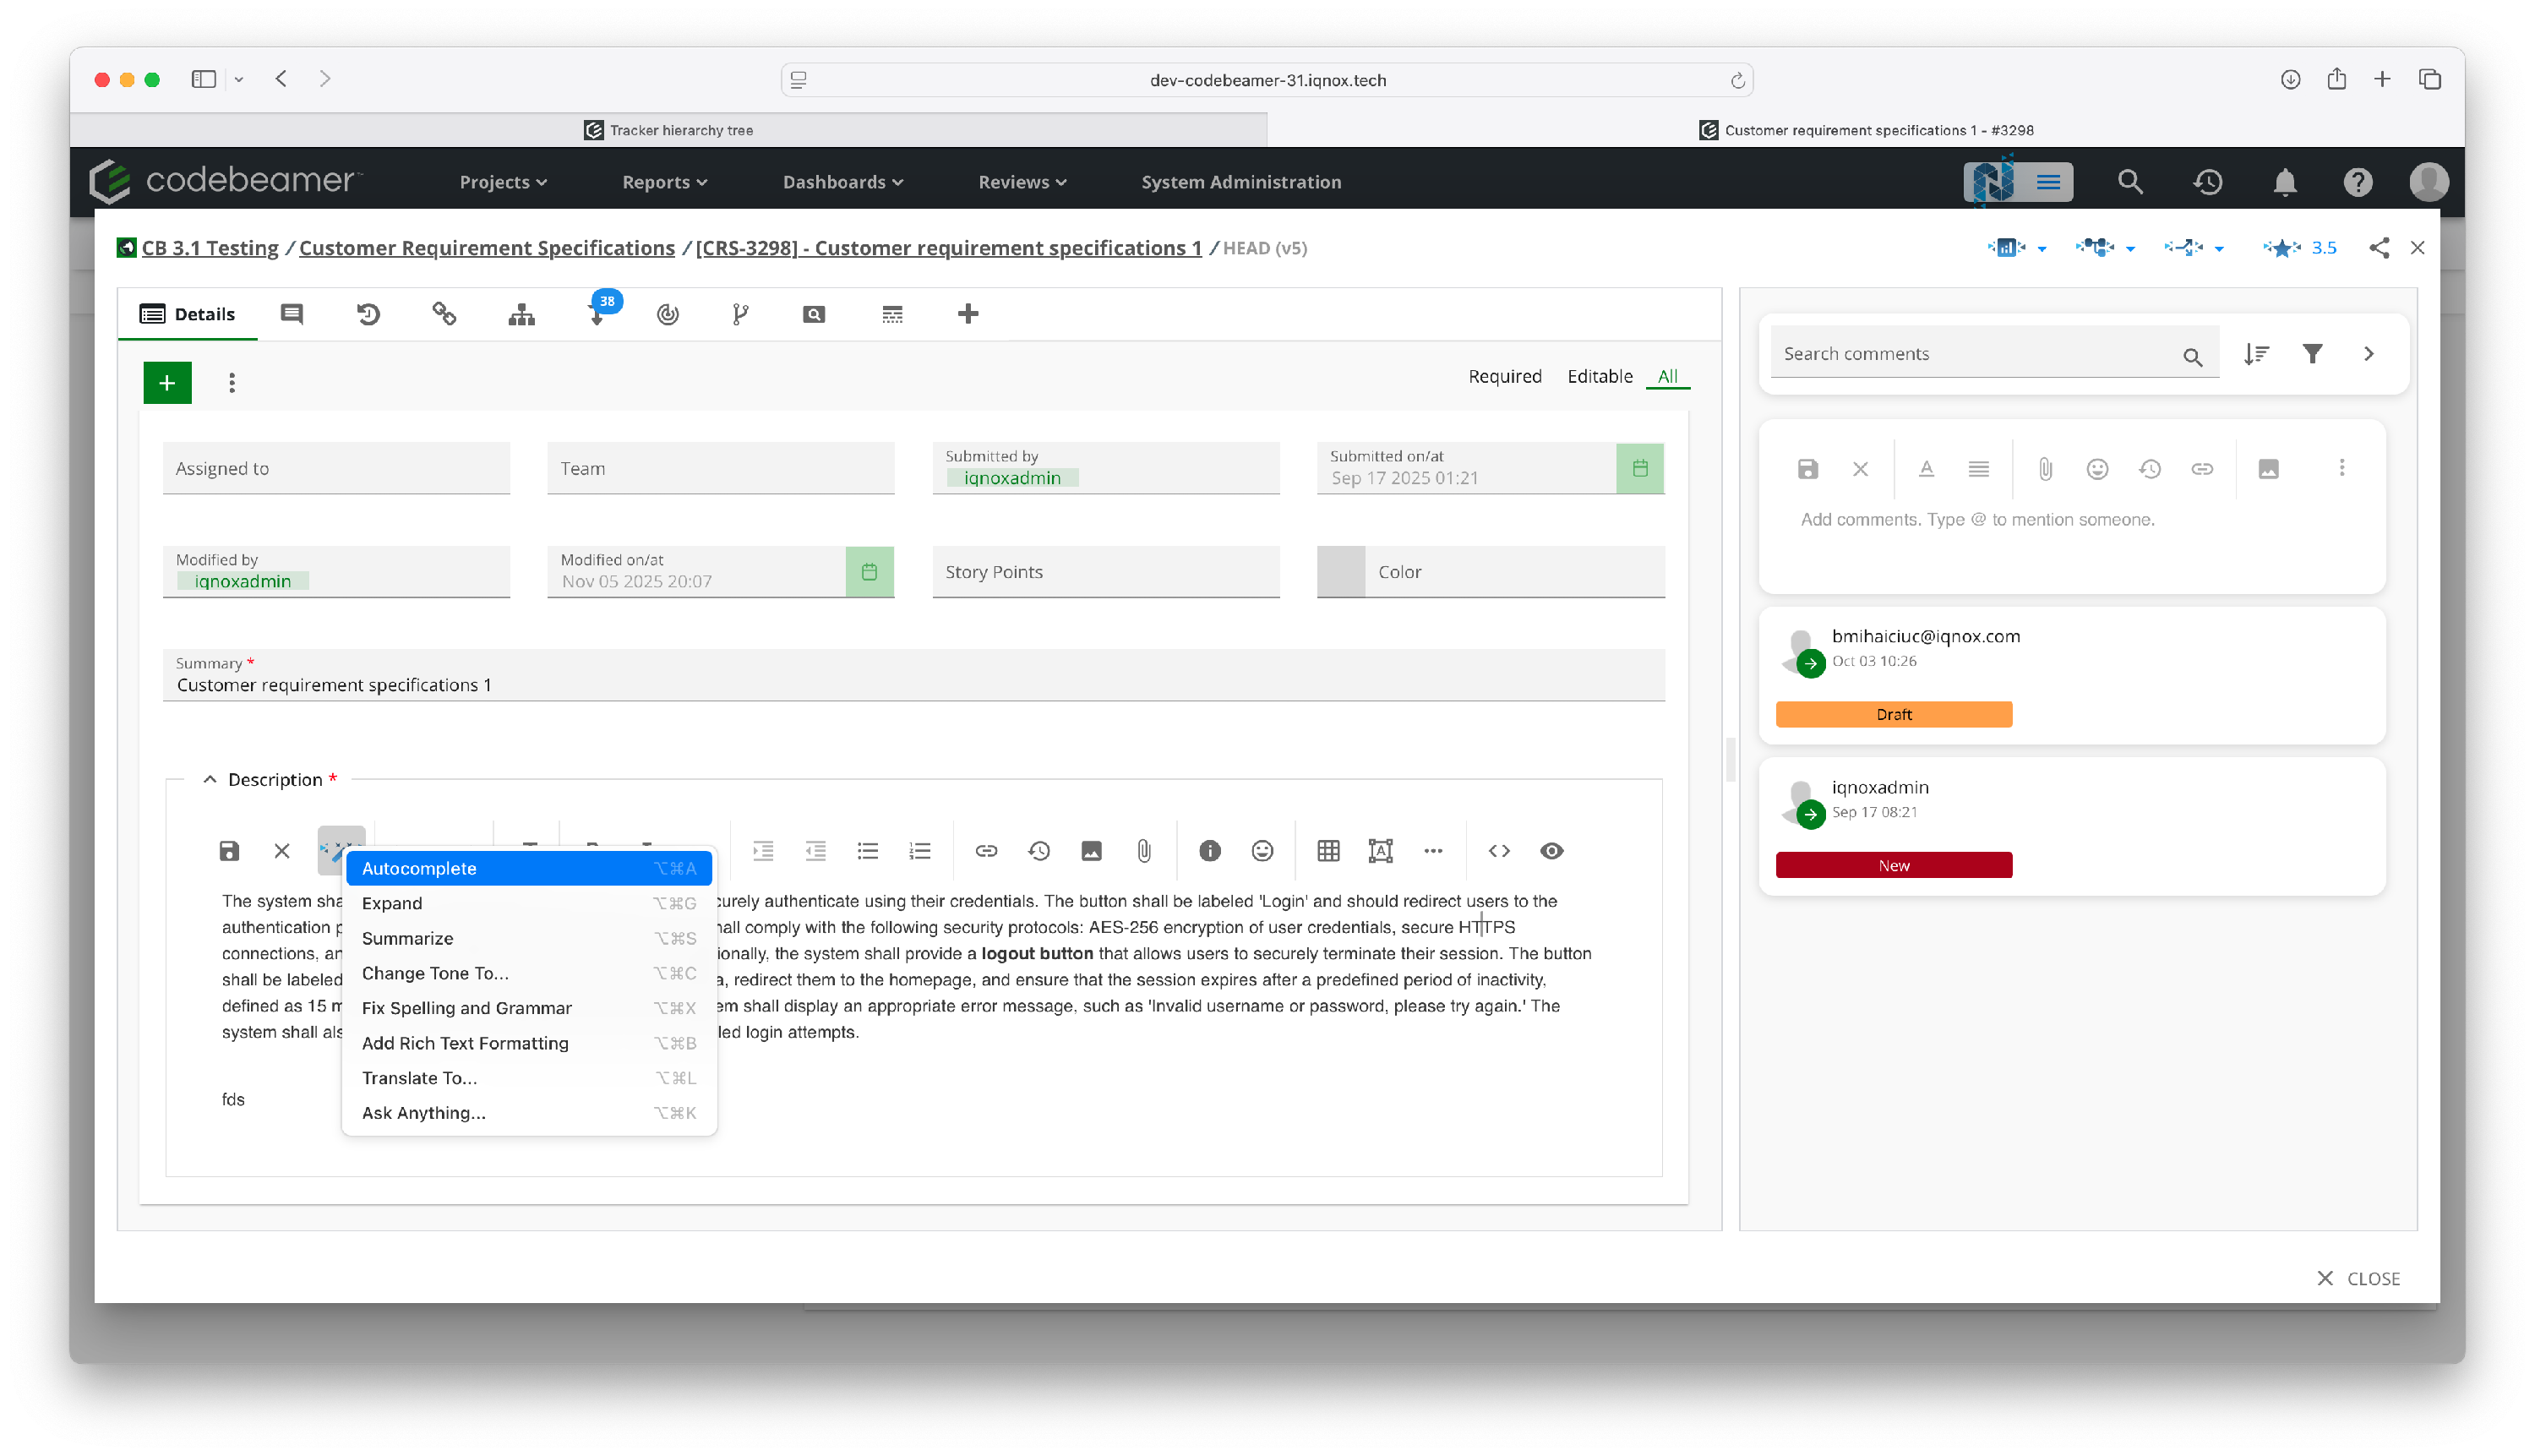Open the emoji picker in description toolbar
Image resolution: width=2535 pixels, height=1456 pixels.
(x=1262, y=851)
